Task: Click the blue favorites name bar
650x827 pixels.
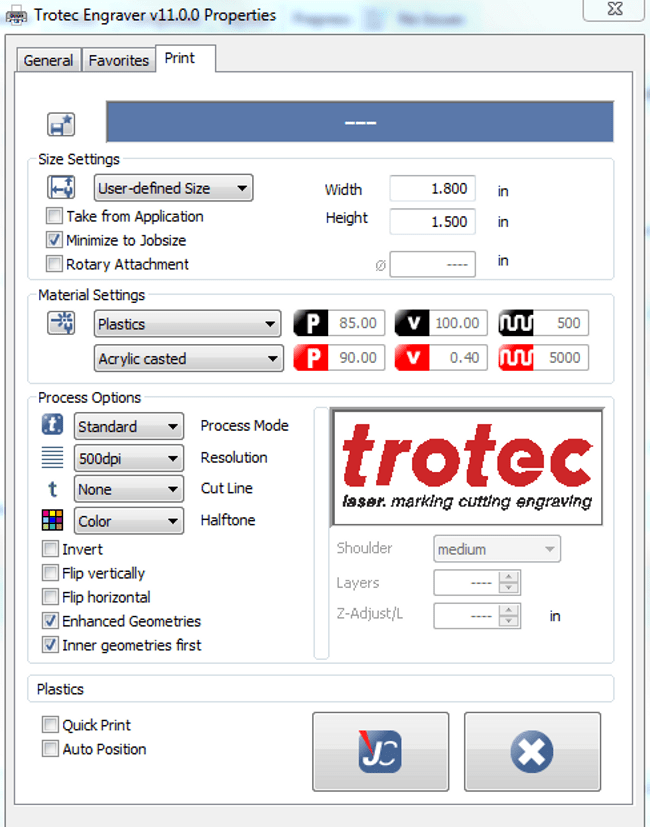Action: [360, 122]
